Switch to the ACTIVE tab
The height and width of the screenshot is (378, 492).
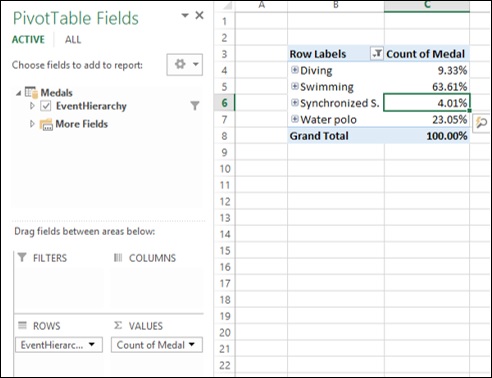pyautogui.click(x=28, y=40)
